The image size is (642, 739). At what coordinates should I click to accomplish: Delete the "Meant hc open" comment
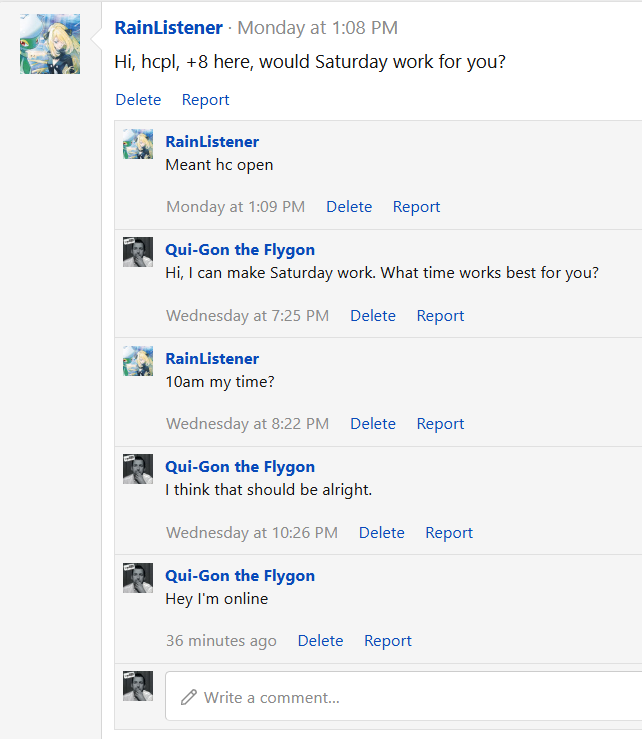349,207
